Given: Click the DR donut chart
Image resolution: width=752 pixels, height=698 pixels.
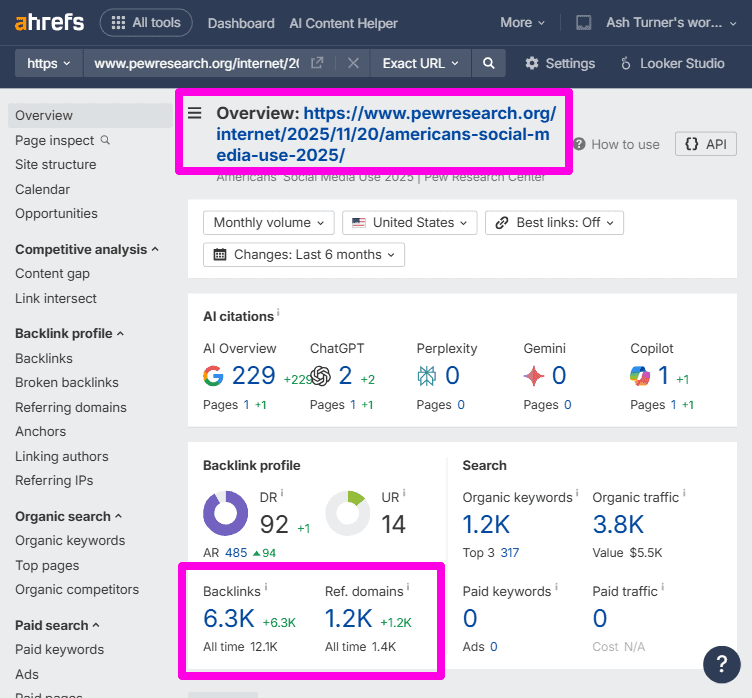Looking at the screenshot, I should [225, 513].
